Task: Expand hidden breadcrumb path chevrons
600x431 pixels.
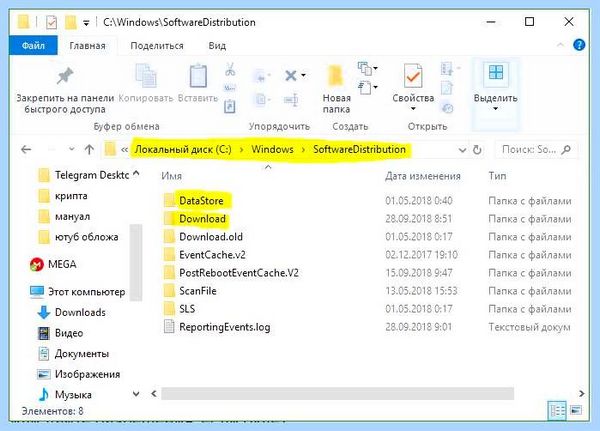Action: [124, 150]
